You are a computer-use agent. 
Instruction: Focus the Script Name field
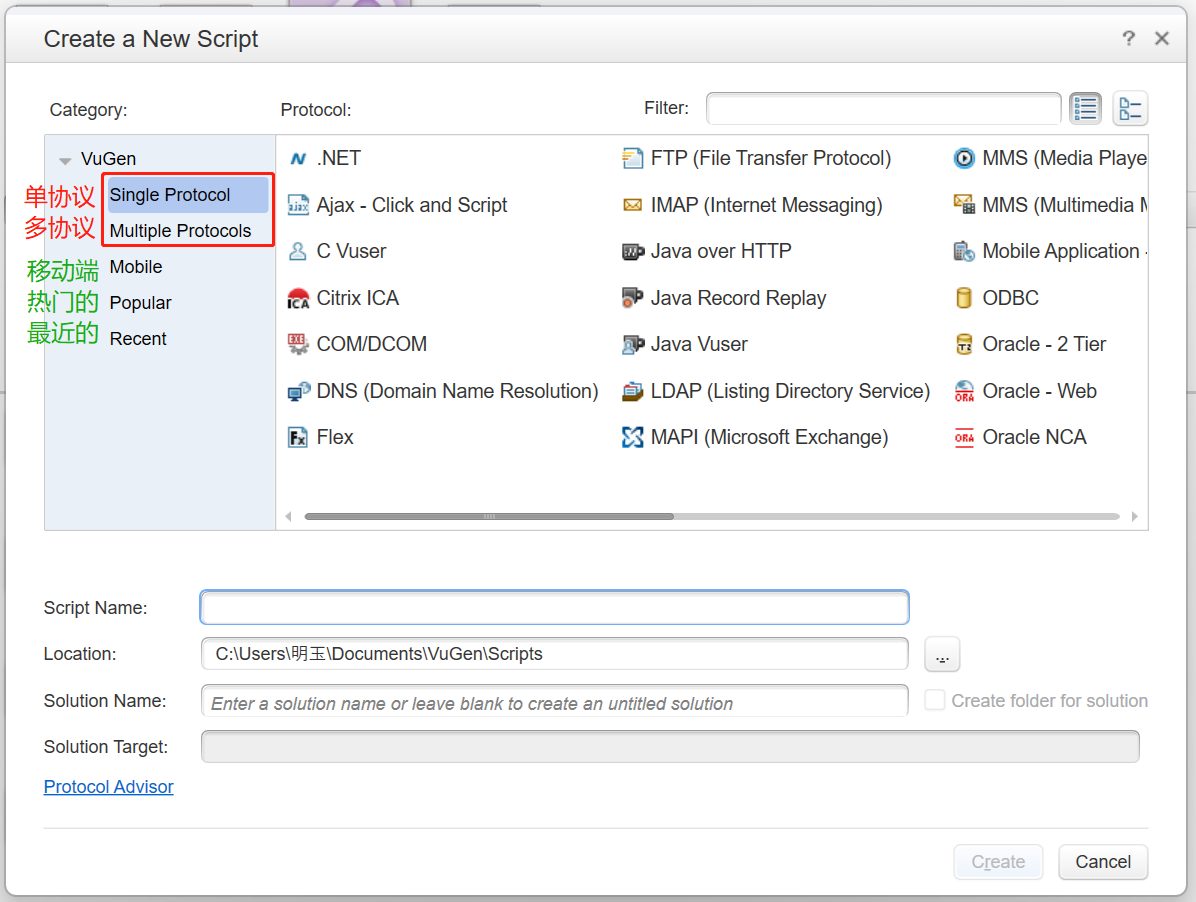555,608
